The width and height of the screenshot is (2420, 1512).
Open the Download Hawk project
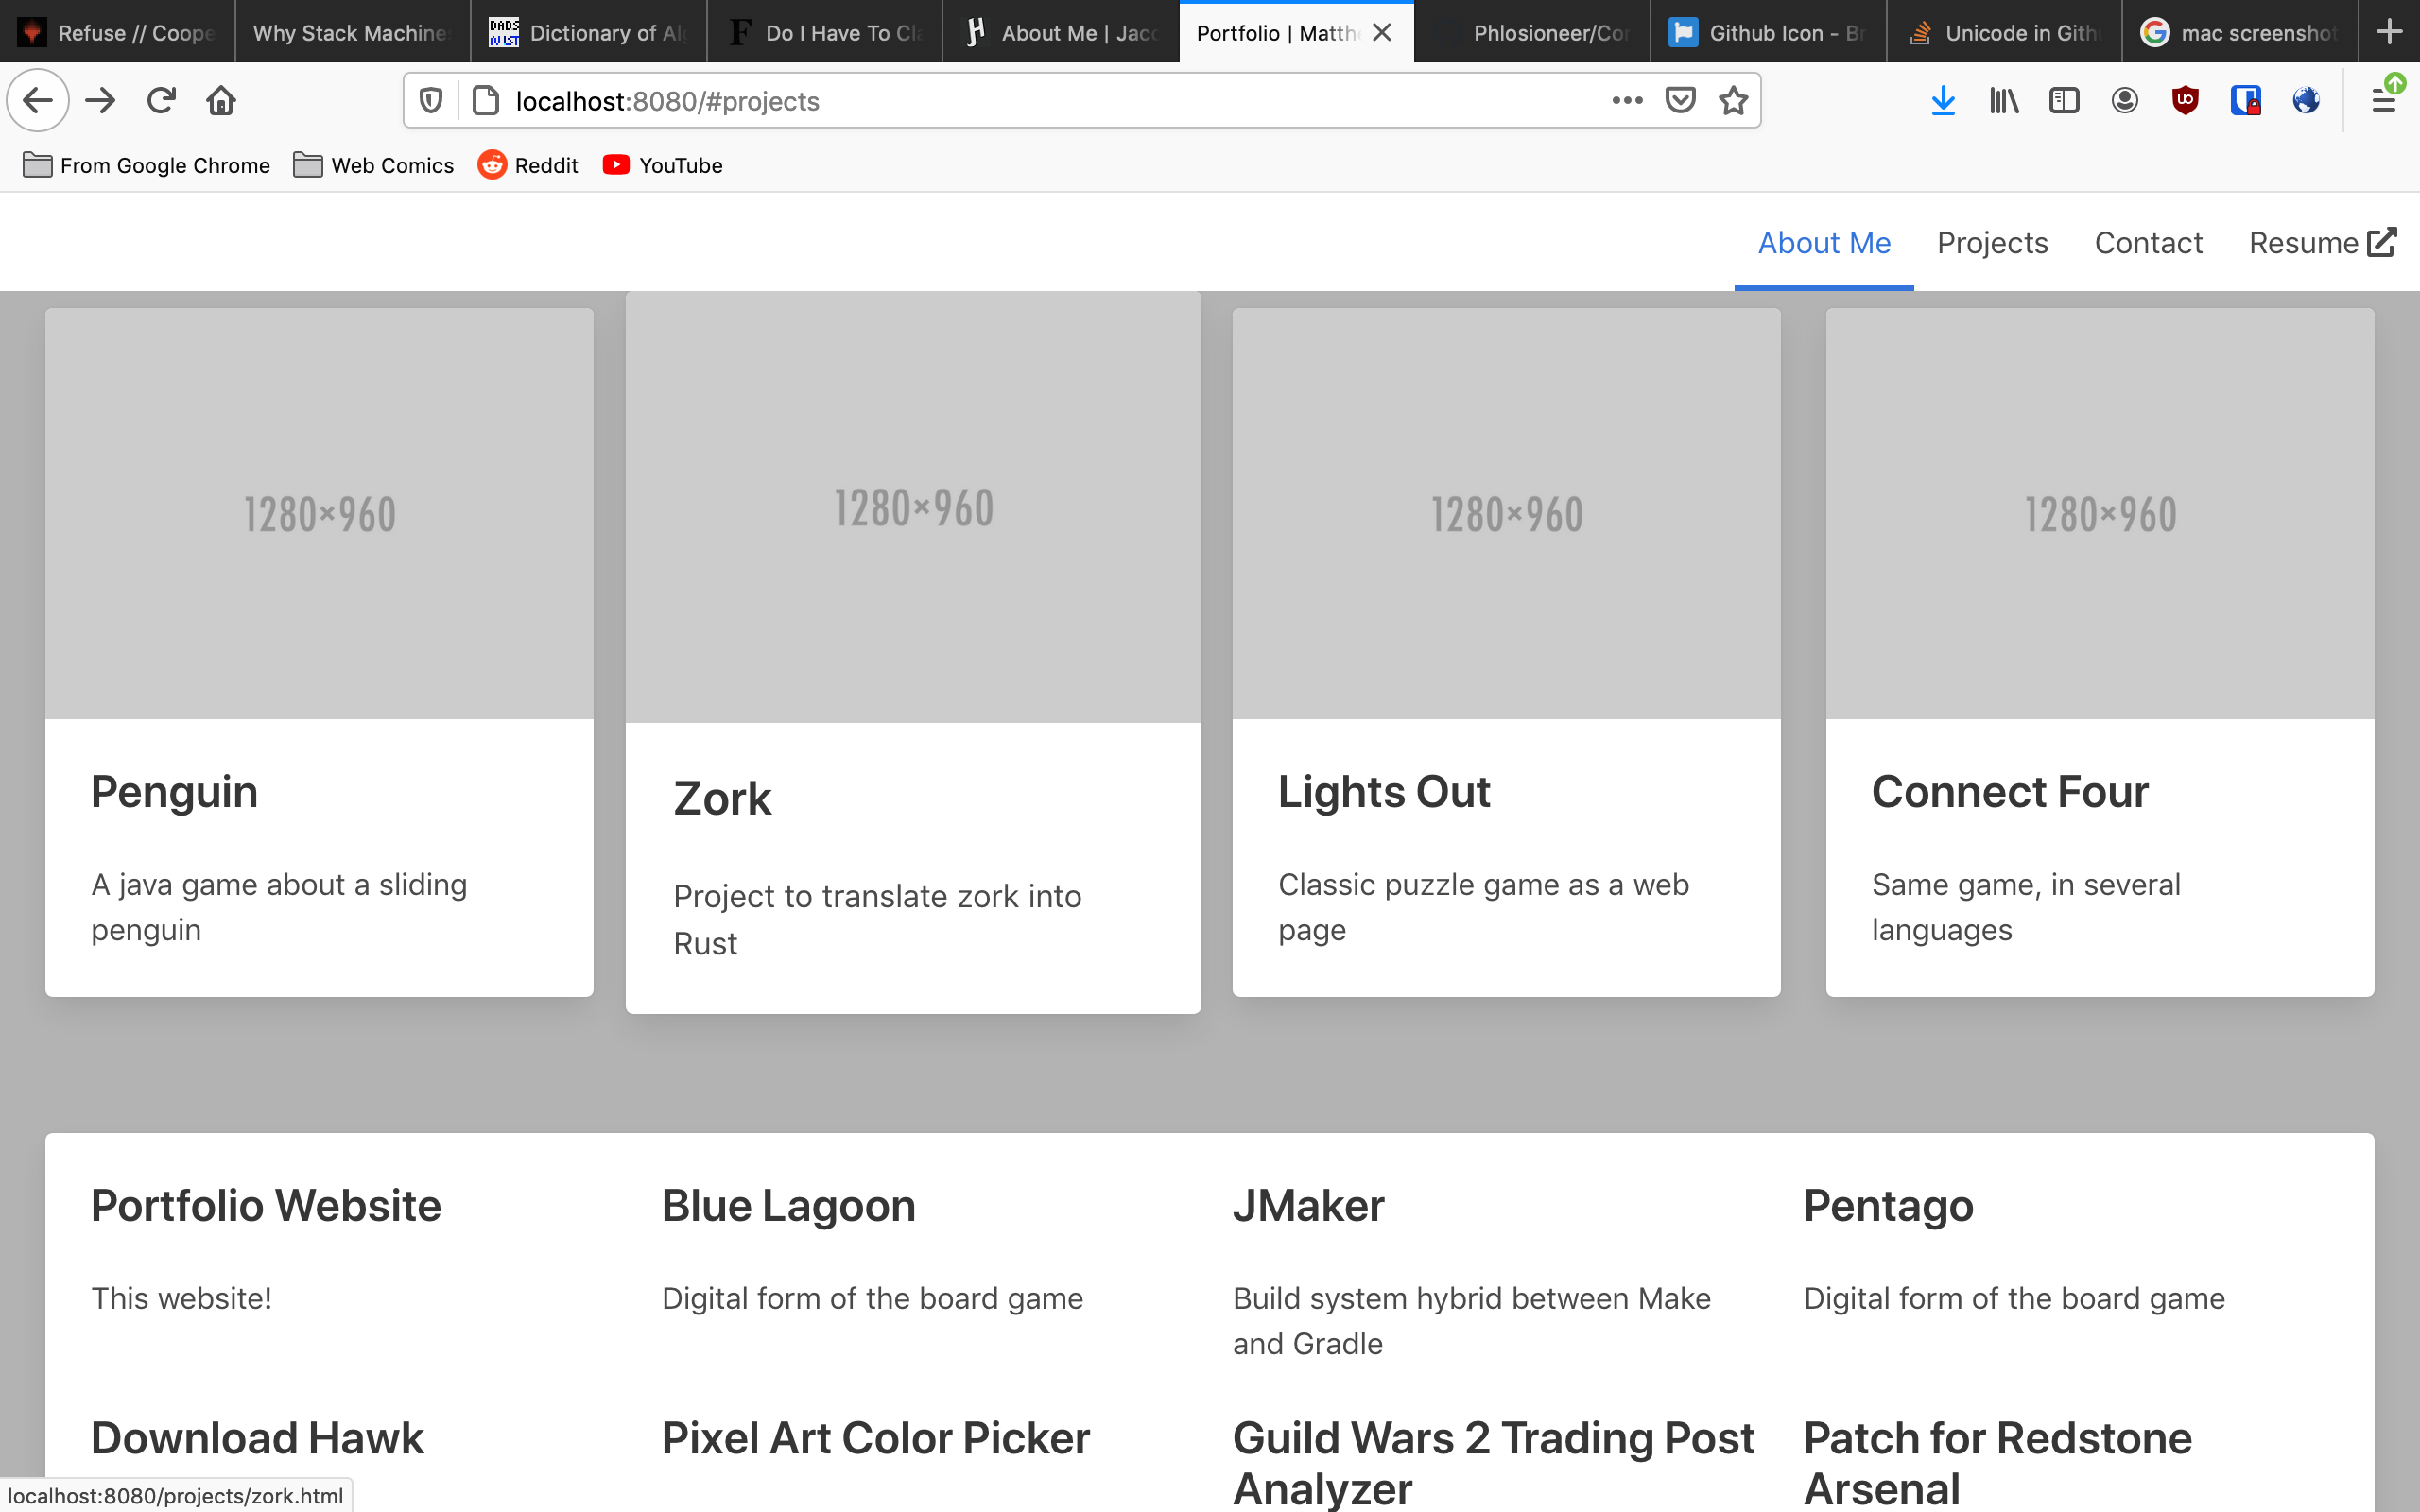coord(257,1438)
